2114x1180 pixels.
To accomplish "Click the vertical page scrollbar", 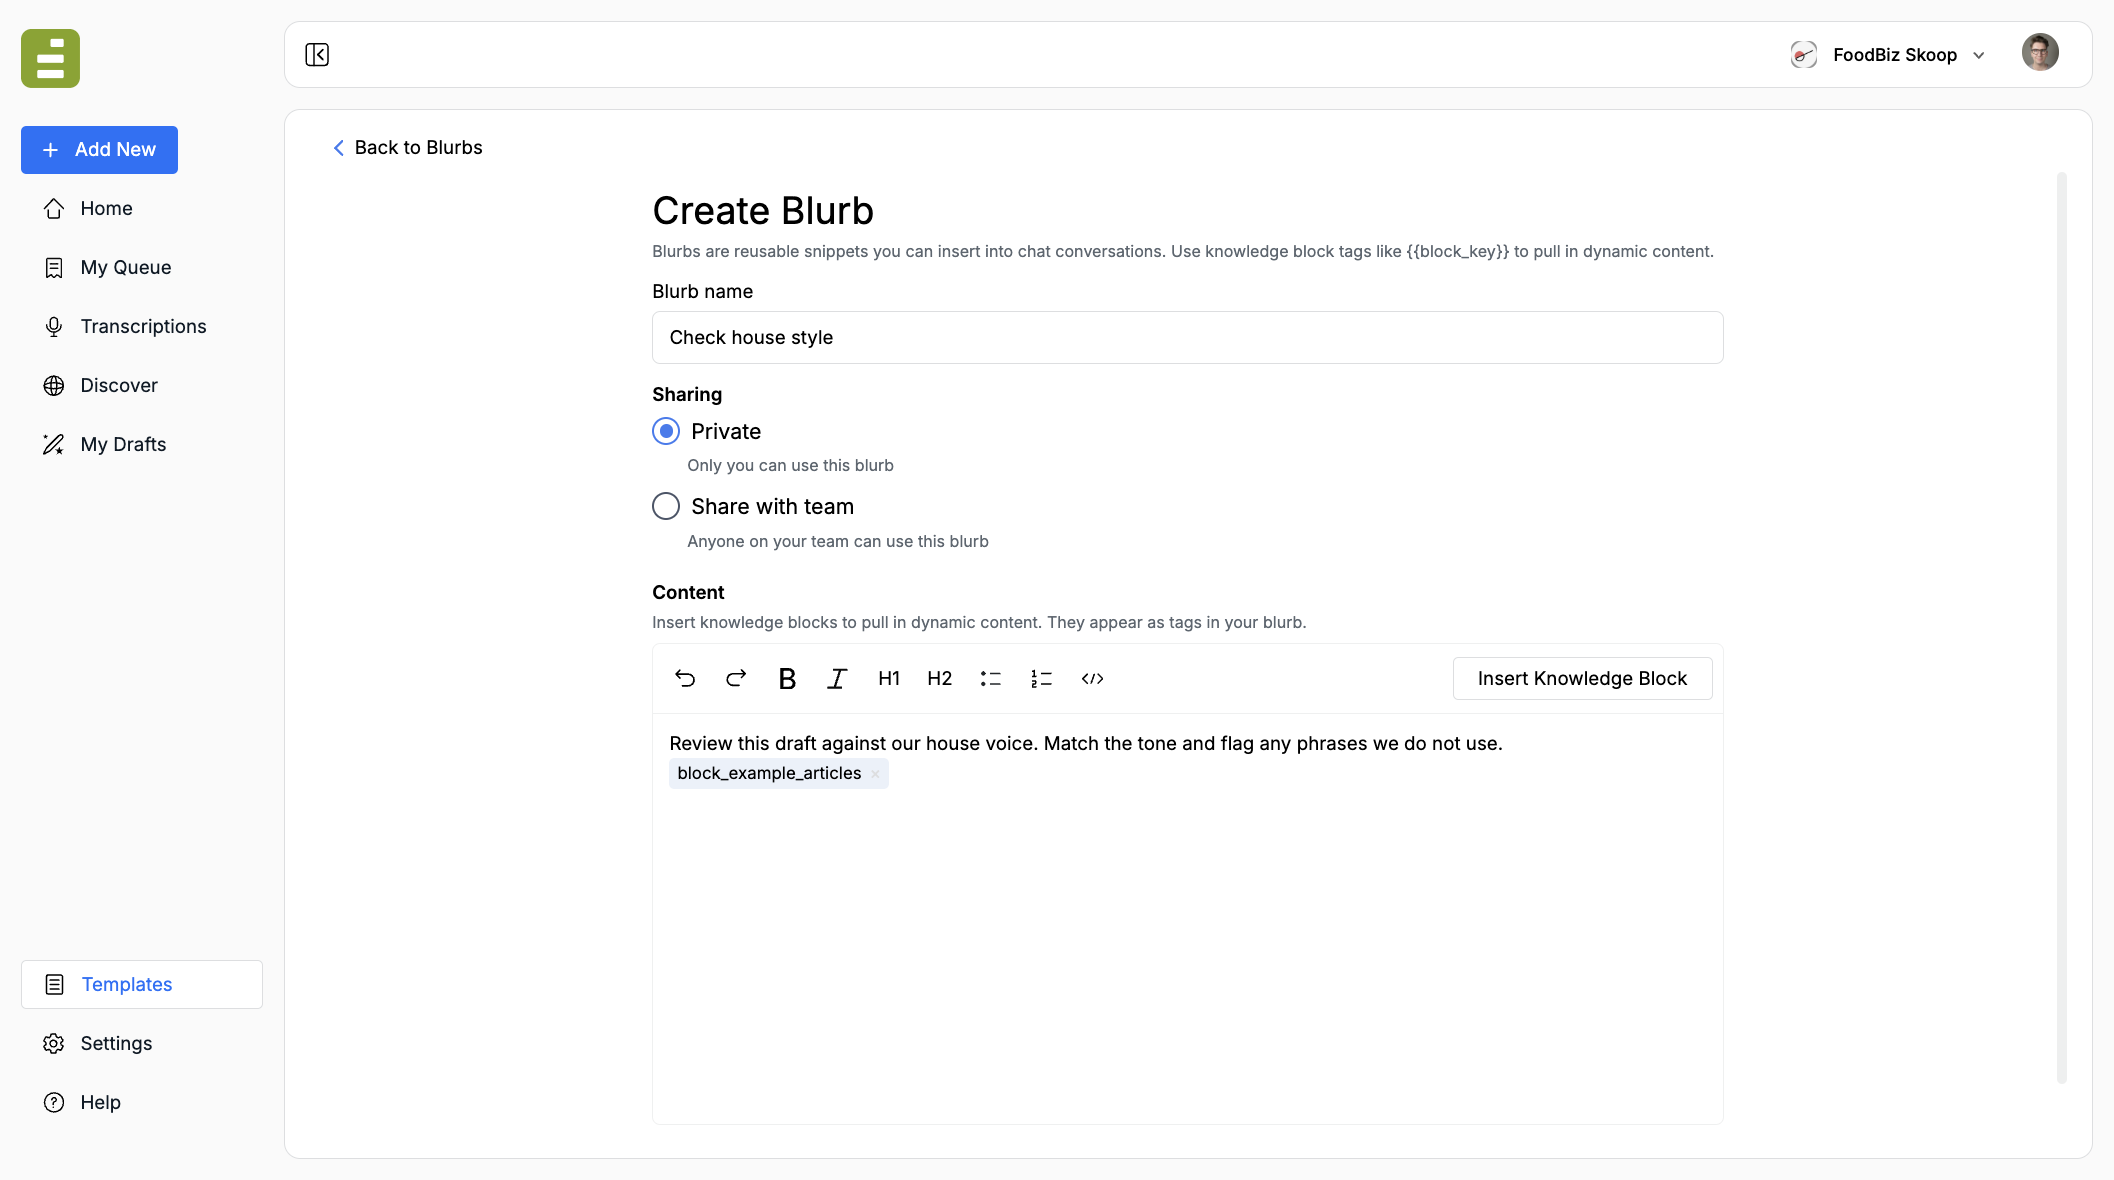I will [x=2061, y=627].
